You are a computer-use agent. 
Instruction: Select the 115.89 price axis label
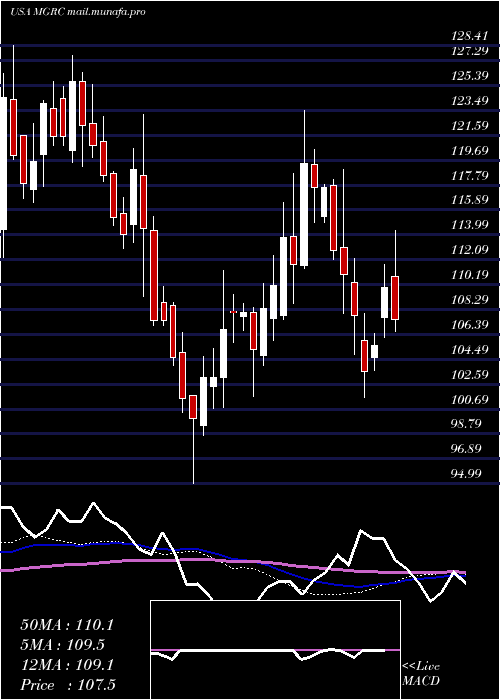tap(468, 200)
